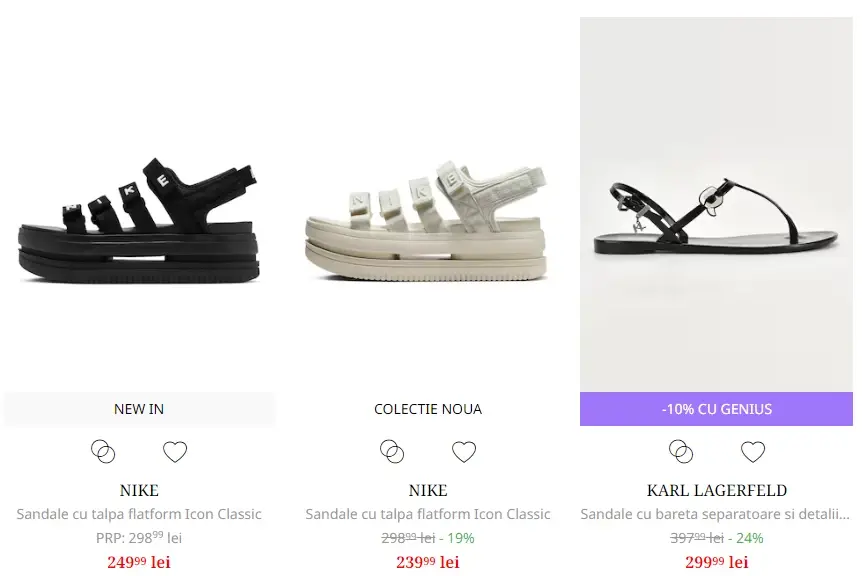Open black sandal title Sandale cu talpa flatform

coord(139,514)
